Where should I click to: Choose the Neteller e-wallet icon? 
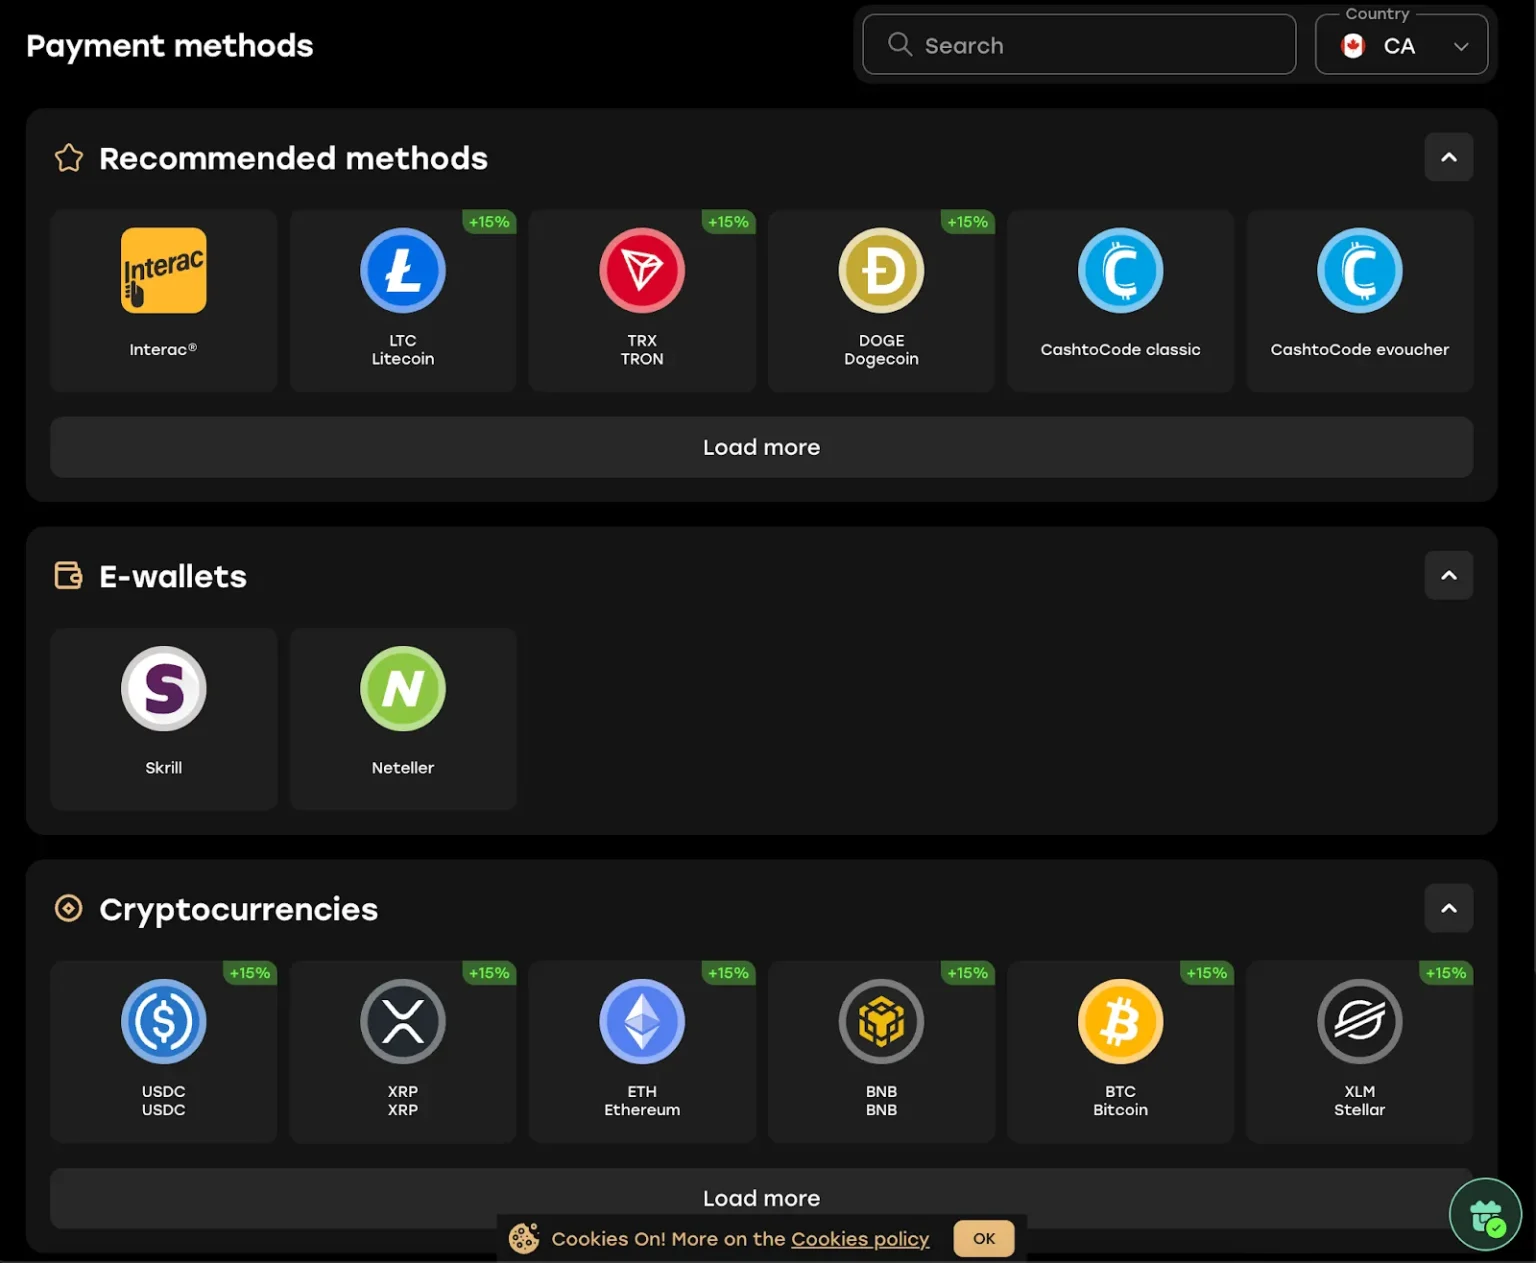point(402,688)
